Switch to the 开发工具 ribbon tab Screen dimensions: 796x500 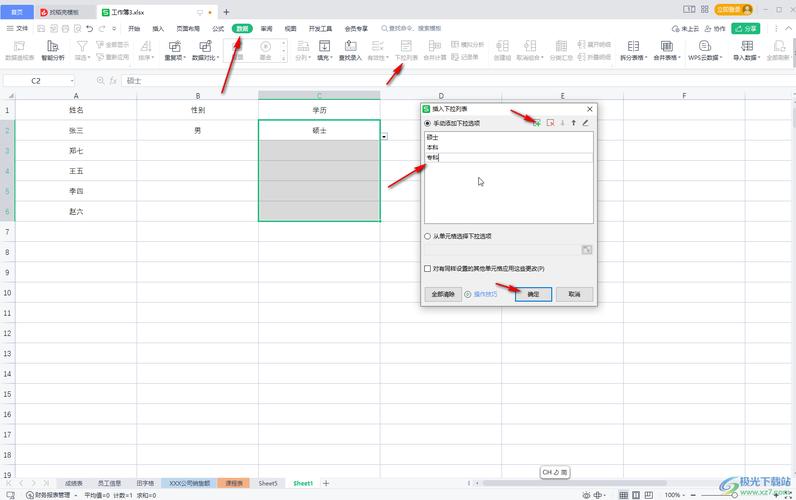[x=320, y=28]
